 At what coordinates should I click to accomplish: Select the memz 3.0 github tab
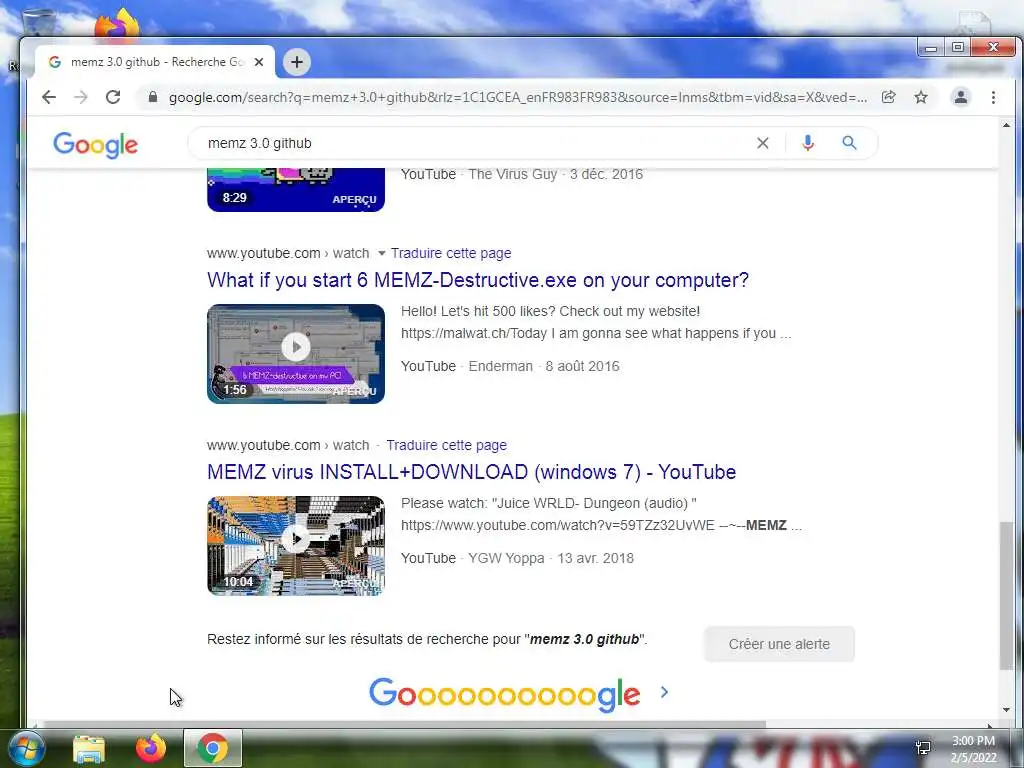[155, 62]
